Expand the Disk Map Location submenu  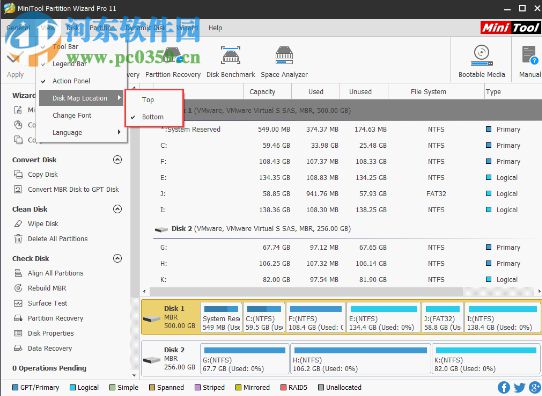pos(82,98)
